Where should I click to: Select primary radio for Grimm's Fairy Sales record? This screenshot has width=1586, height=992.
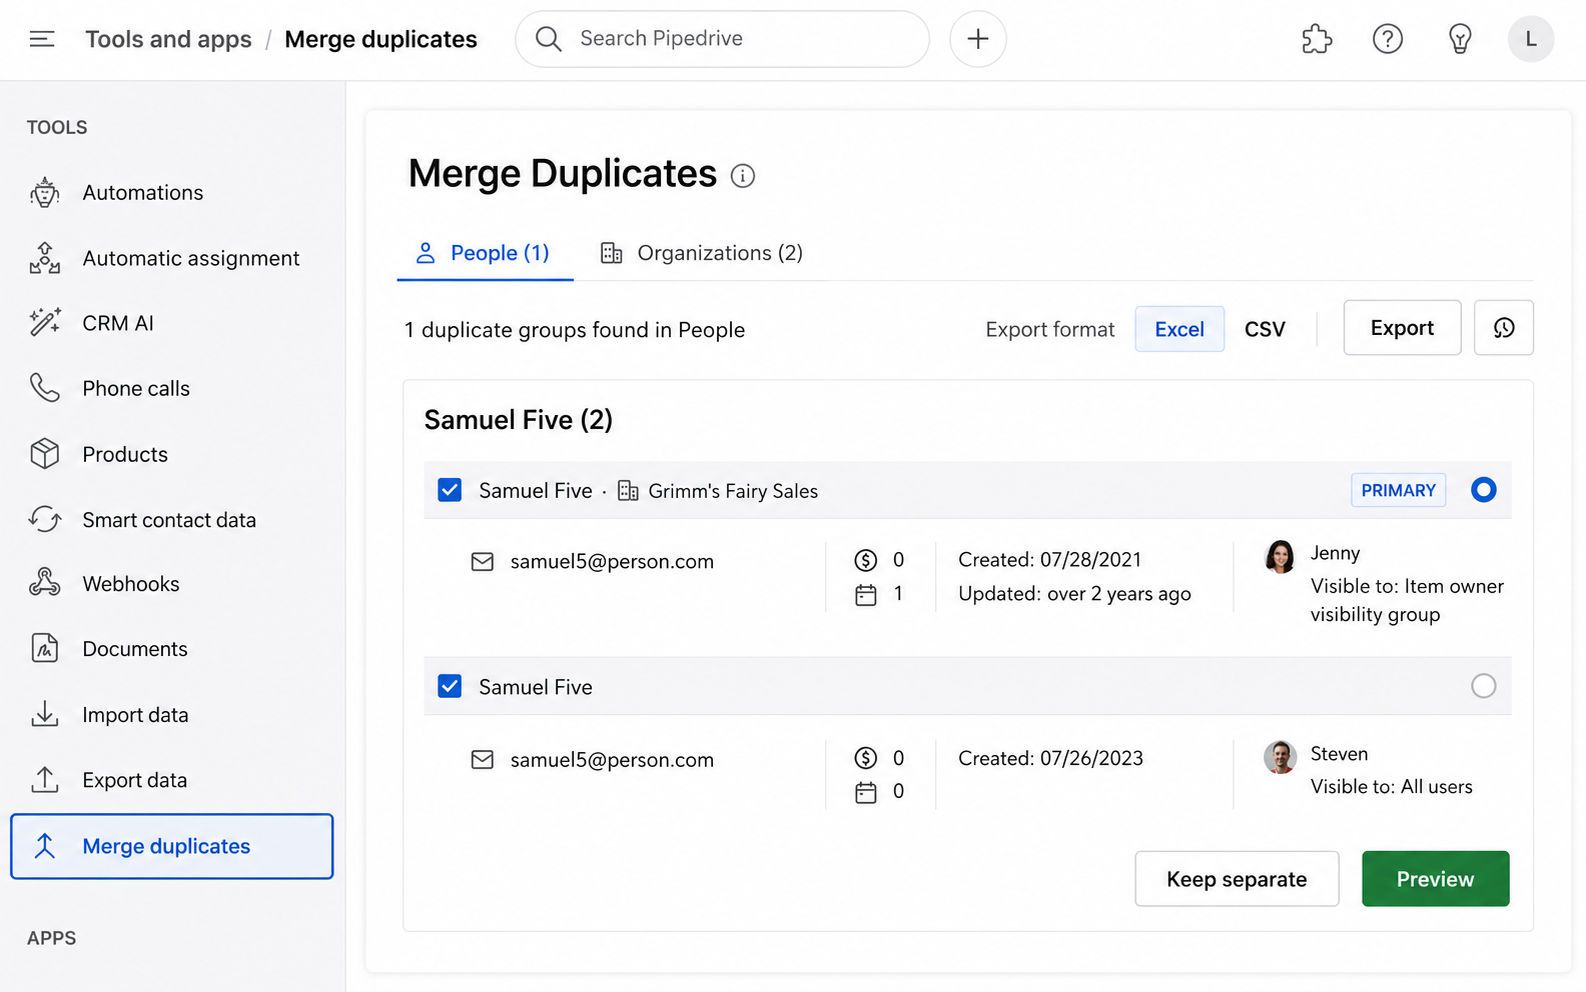coord(1484,490)
